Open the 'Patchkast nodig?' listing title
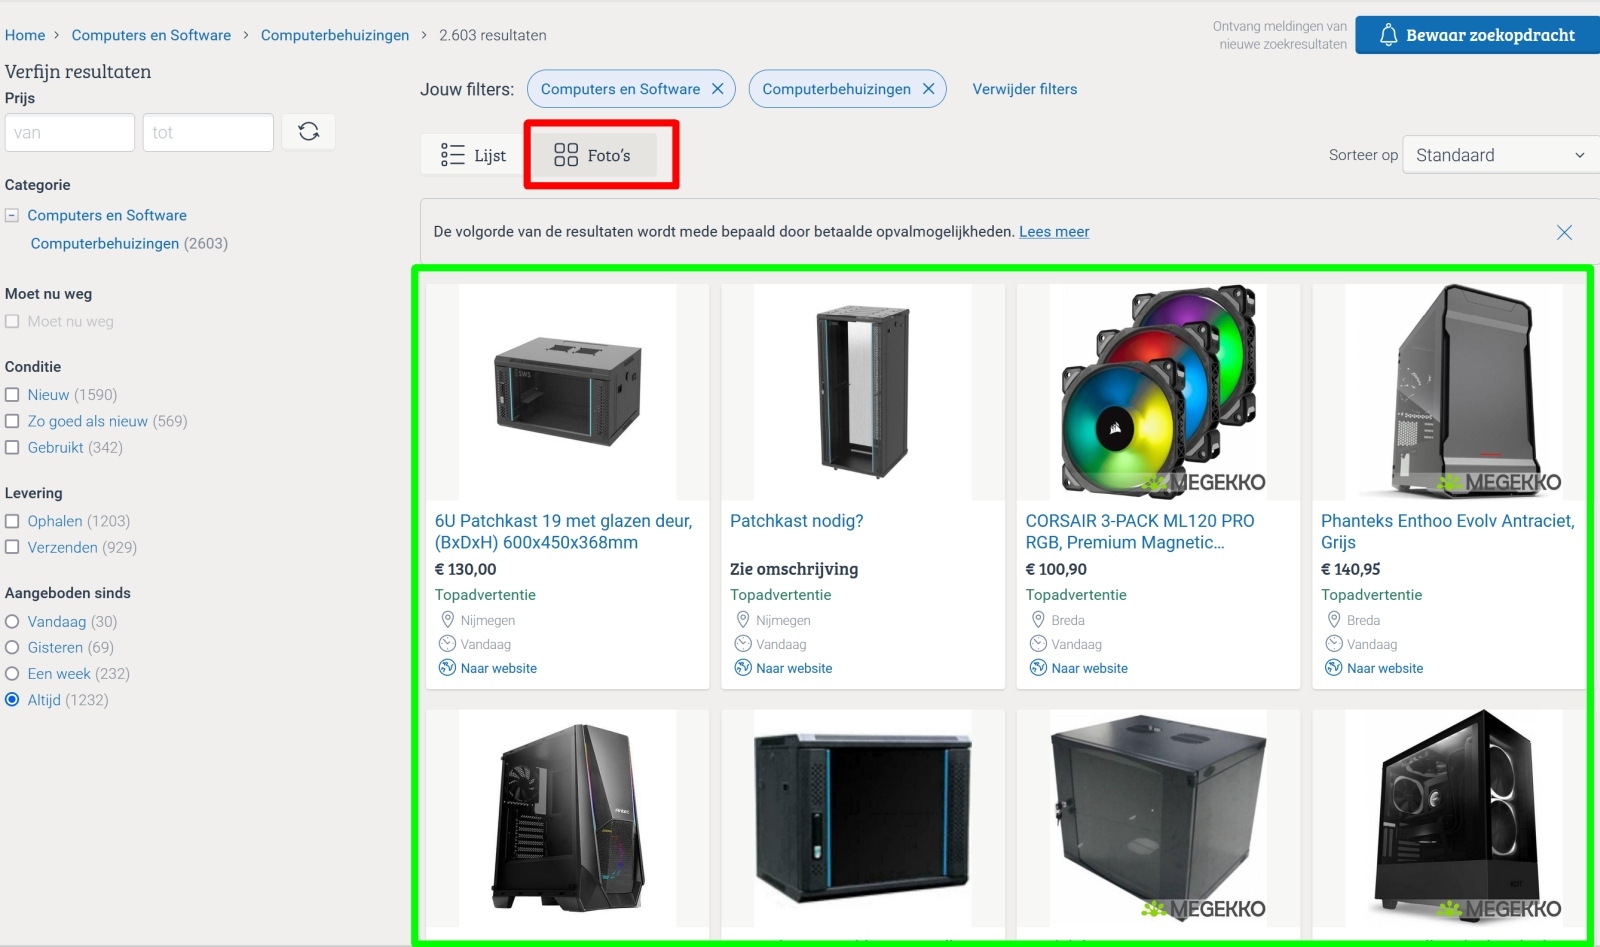 point(796,521)
